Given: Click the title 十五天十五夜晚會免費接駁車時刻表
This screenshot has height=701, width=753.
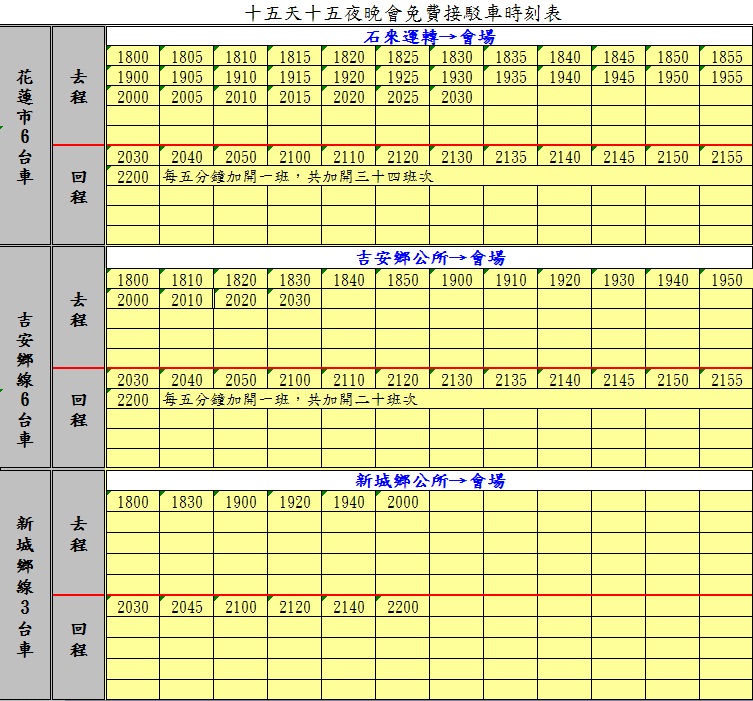Looking at the screenshot, I should click(x=403, y=13).
